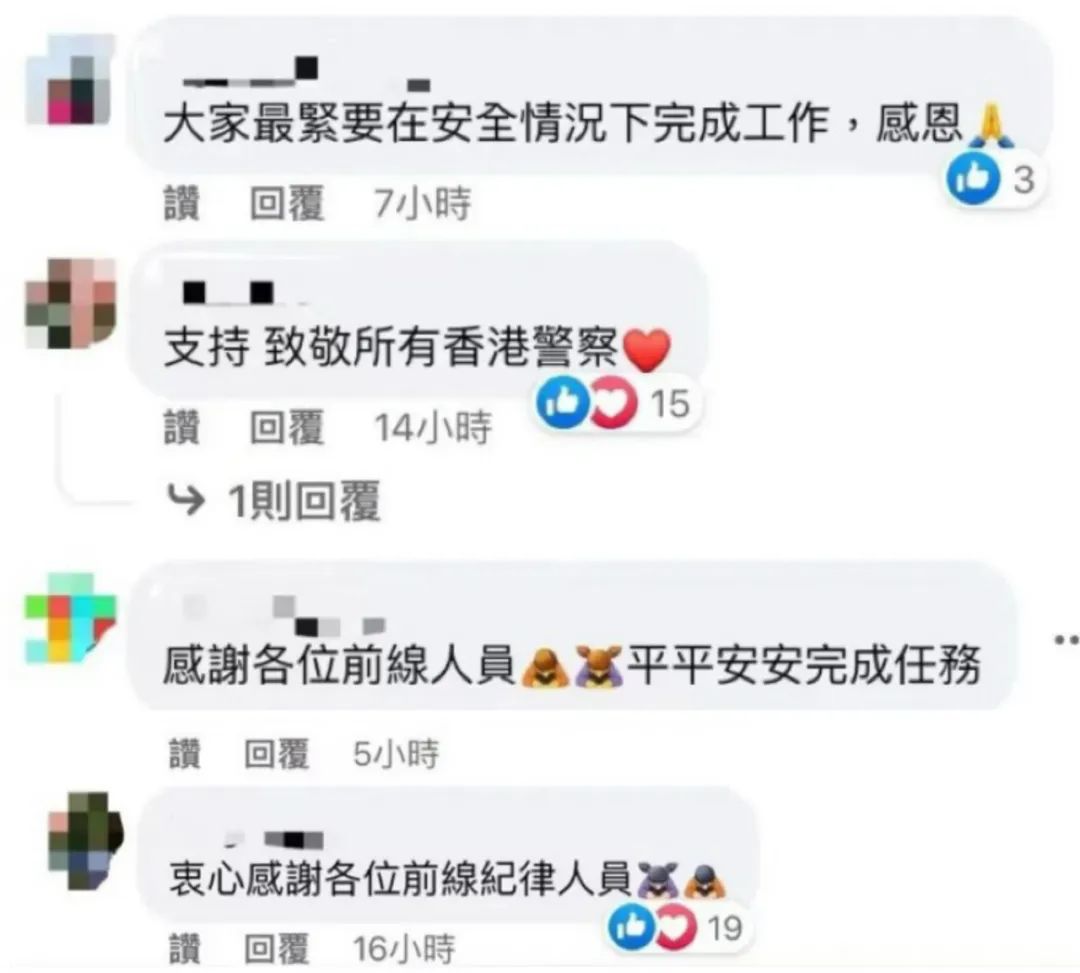Image resolution: width=1080 pixels, height=973 pixels.
Task: Click the 14小時 timestamp link
Action: 433,427
